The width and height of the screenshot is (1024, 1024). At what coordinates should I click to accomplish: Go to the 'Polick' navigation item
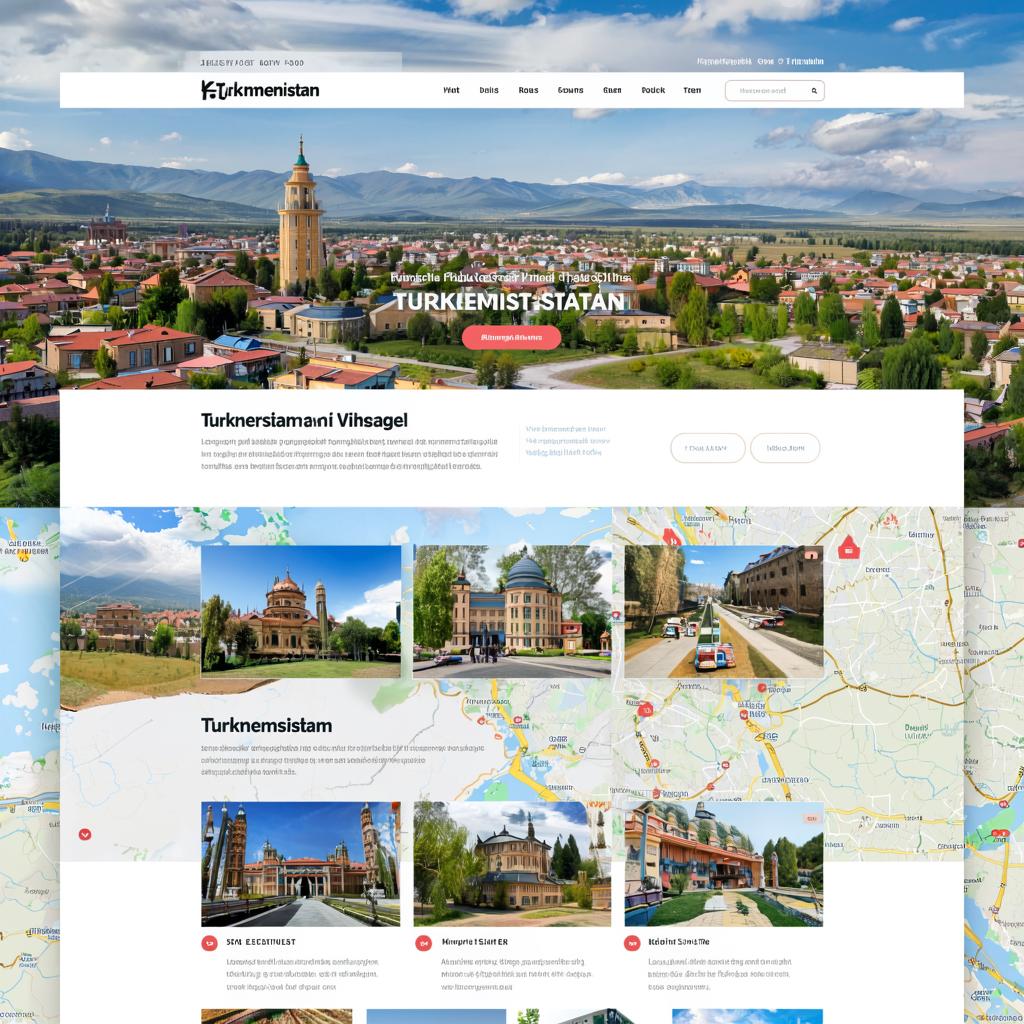coord(653,90)
